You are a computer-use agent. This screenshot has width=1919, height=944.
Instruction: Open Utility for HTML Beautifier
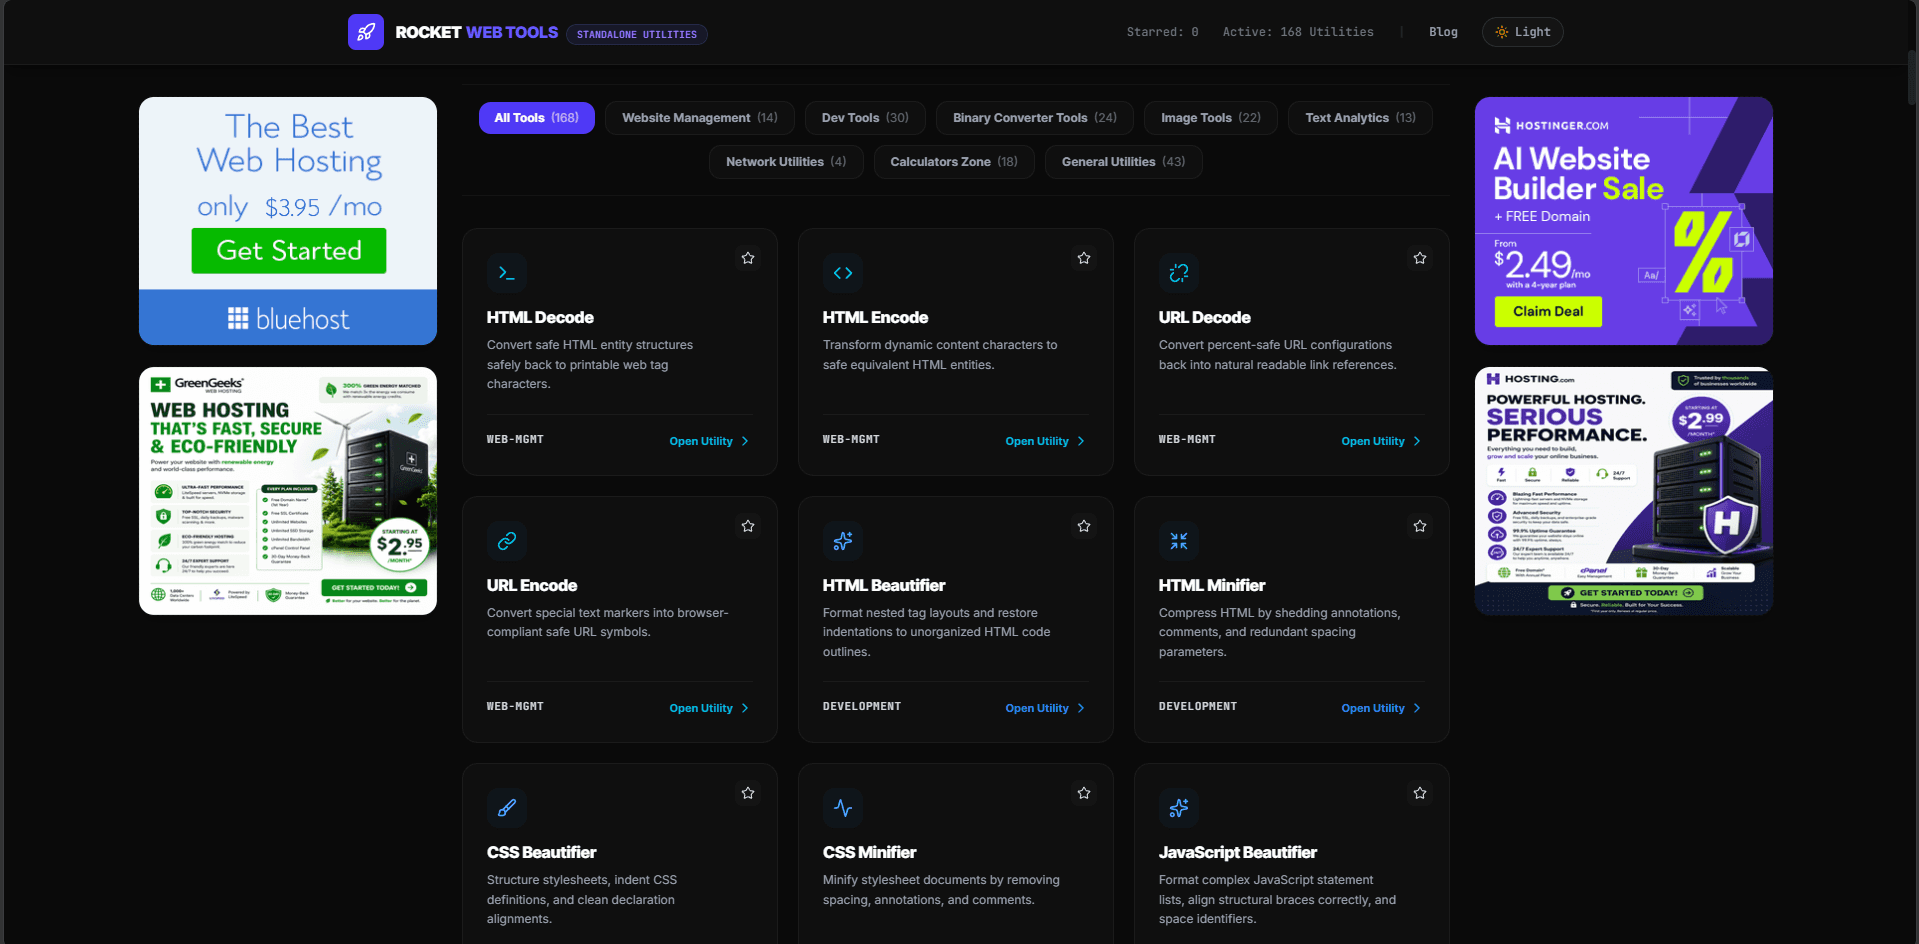pos(1045,708)
